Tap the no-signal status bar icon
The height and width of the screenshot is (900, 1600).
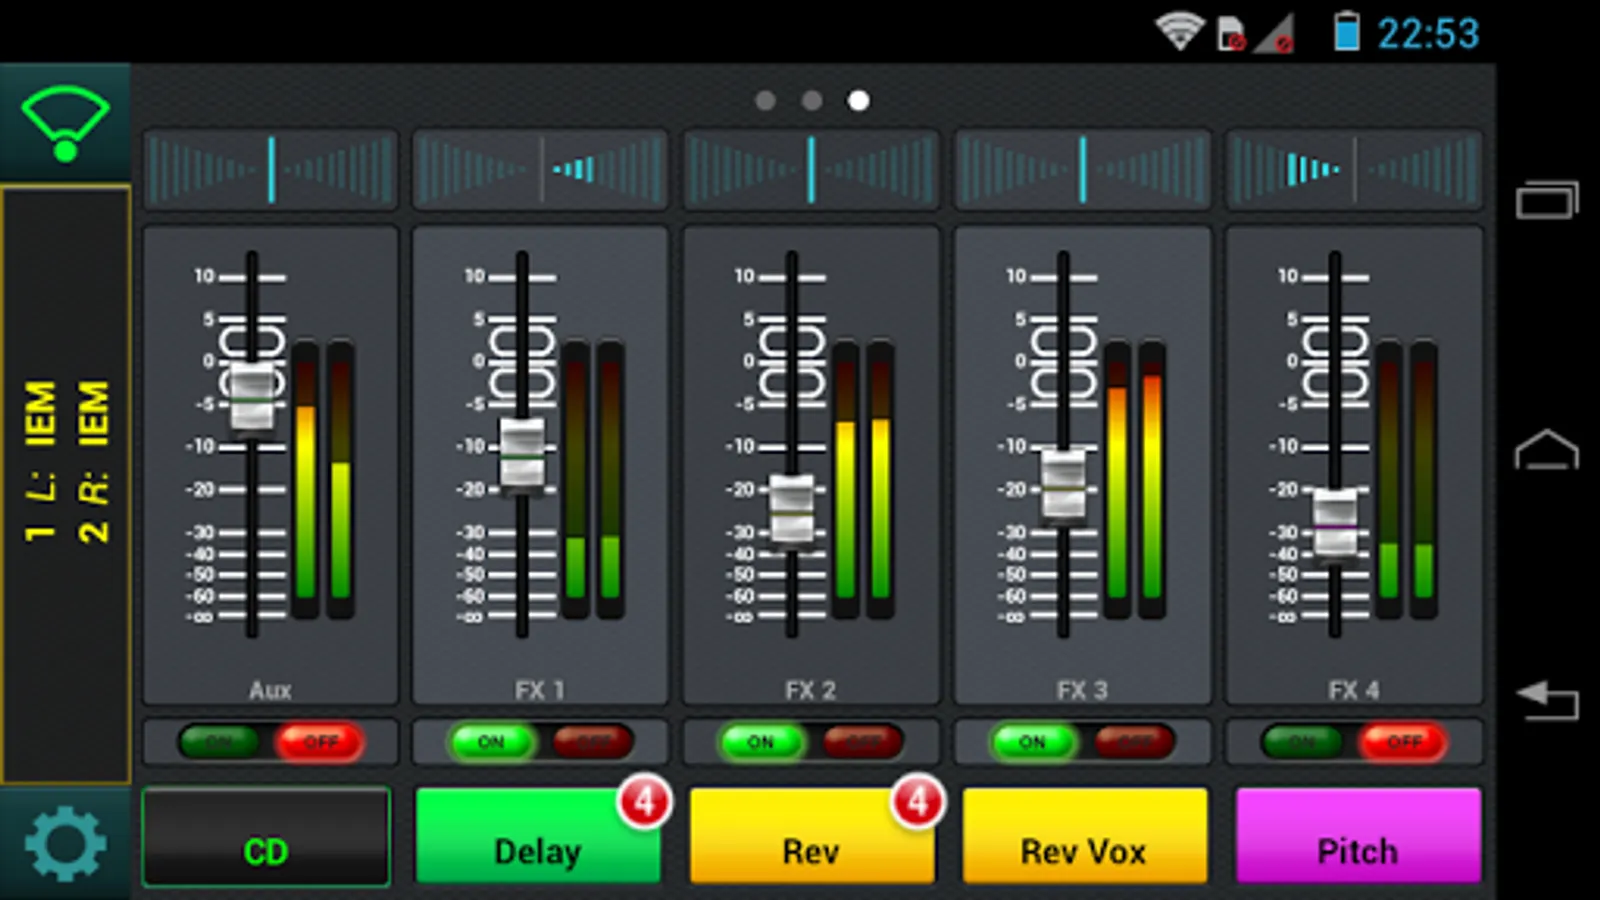pos(1275,33)
